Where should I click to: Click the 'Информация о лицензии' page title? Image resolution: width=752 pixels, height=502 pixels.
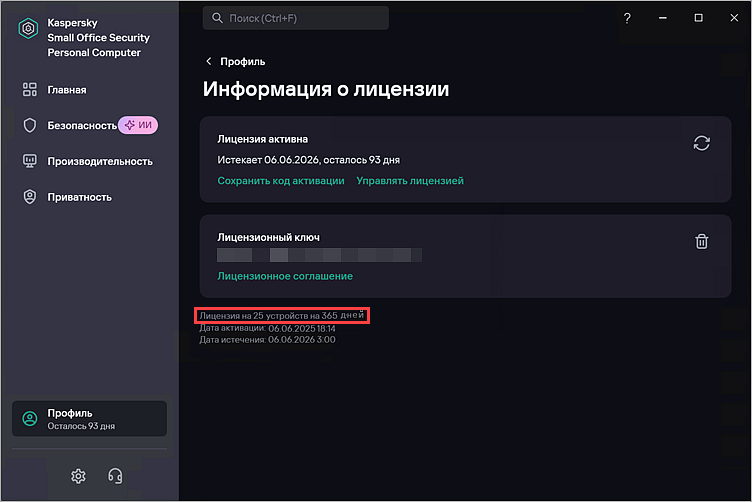pyautogui.click(x=326, y=89)
